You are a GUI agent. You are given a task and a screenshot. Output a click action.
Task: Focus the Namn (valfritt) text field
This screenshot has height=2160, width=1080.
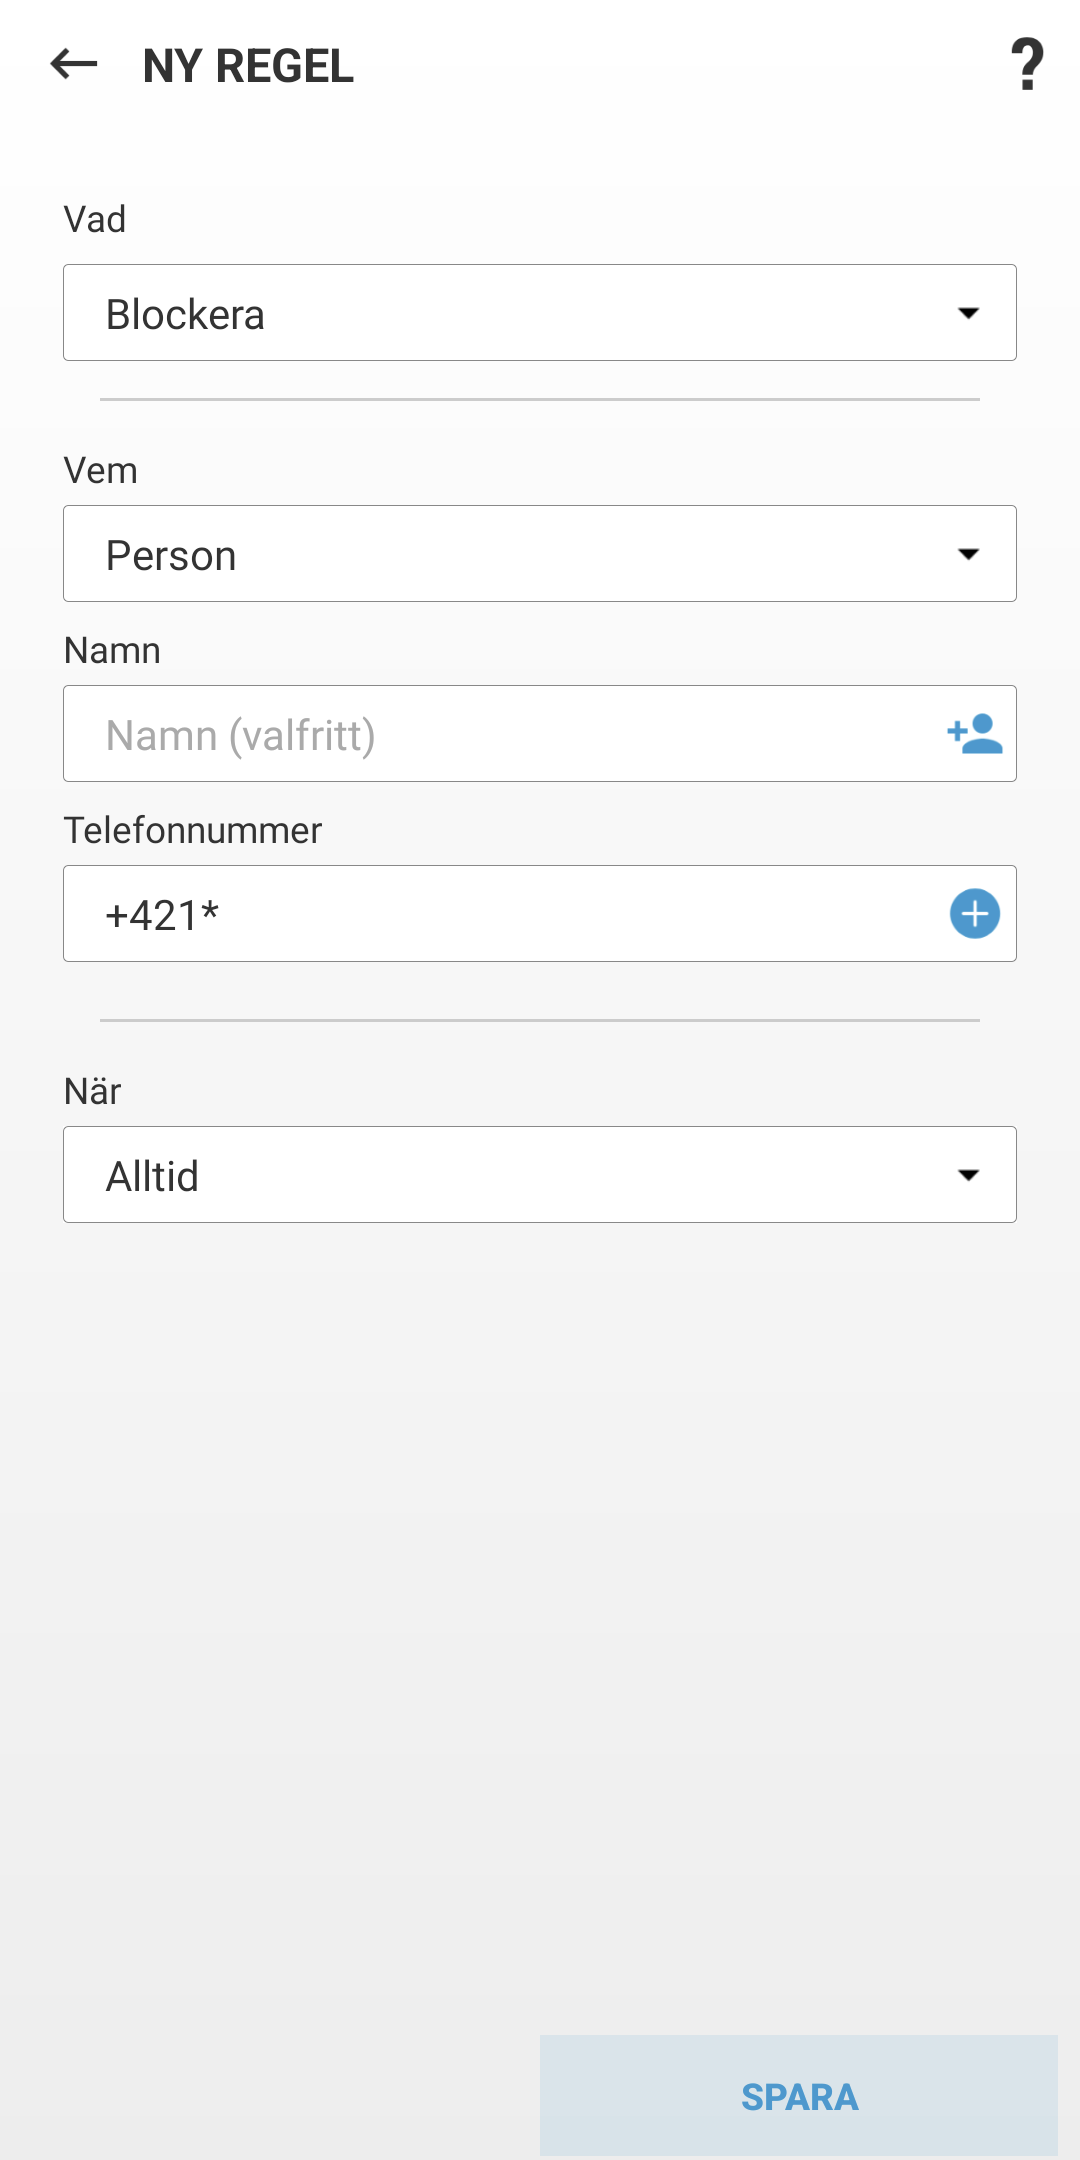[450, 733]
